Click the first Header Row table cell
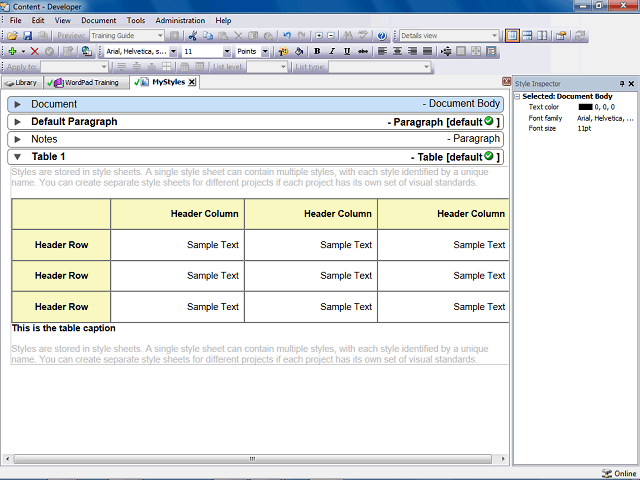The width and height of the screenshot is (640, 480). (x=61, y=245)
